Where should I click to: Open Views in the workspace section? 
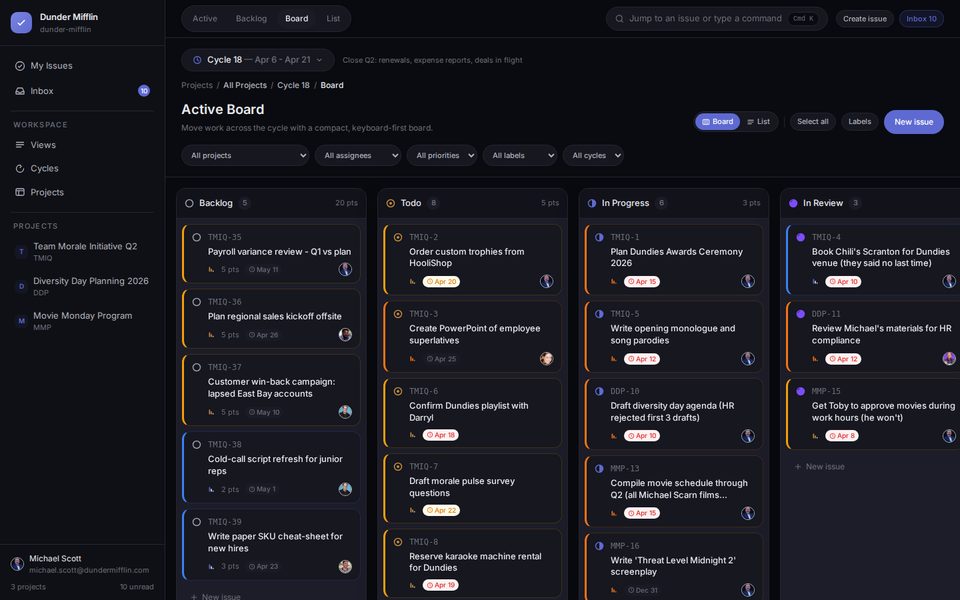tap(82, 144)
